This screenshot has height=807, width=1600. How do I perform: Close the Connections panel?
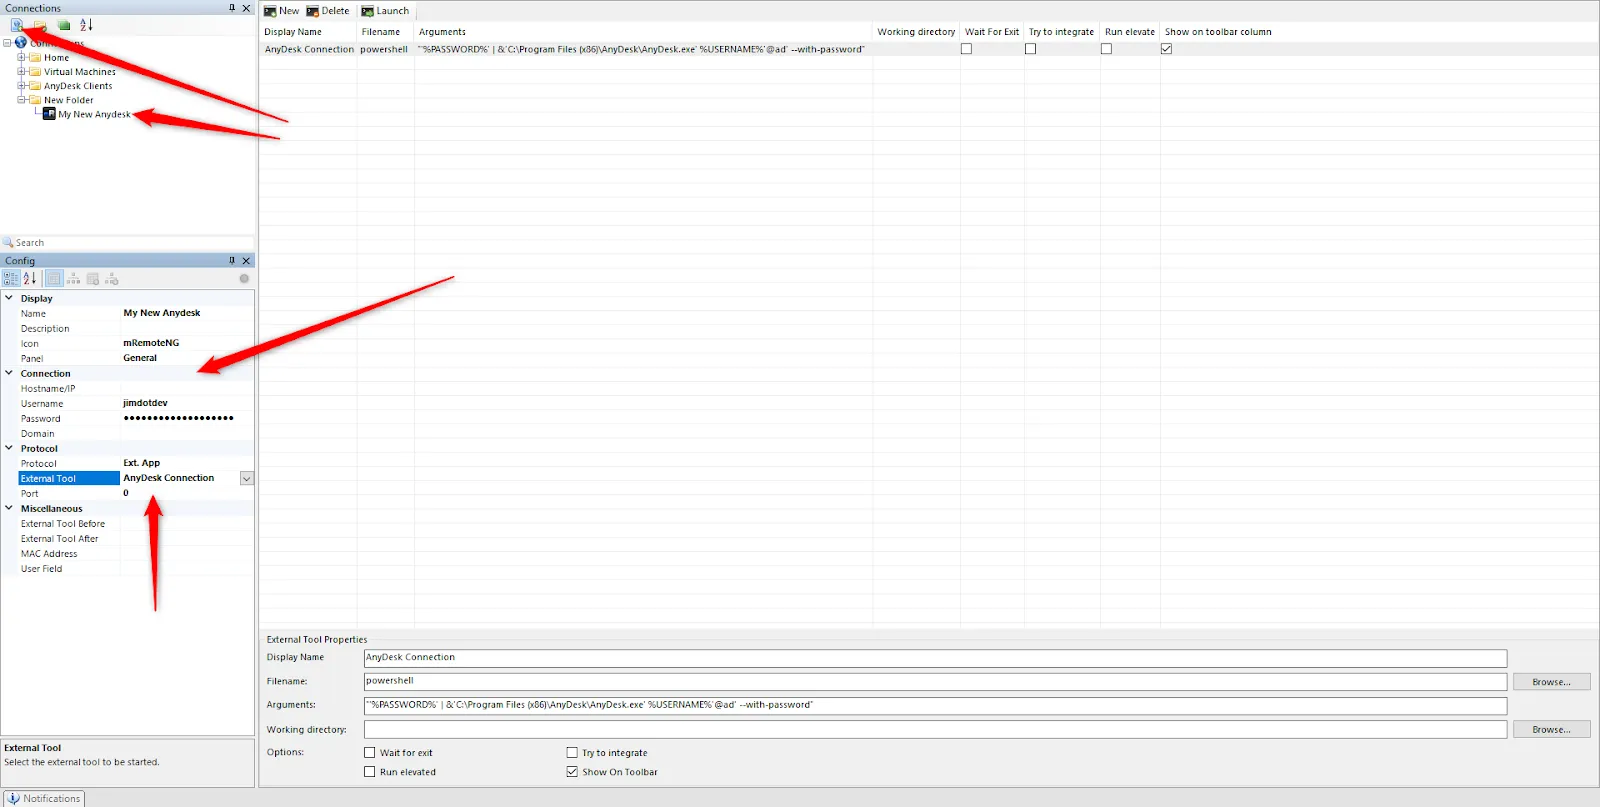[x=246, y=8]
